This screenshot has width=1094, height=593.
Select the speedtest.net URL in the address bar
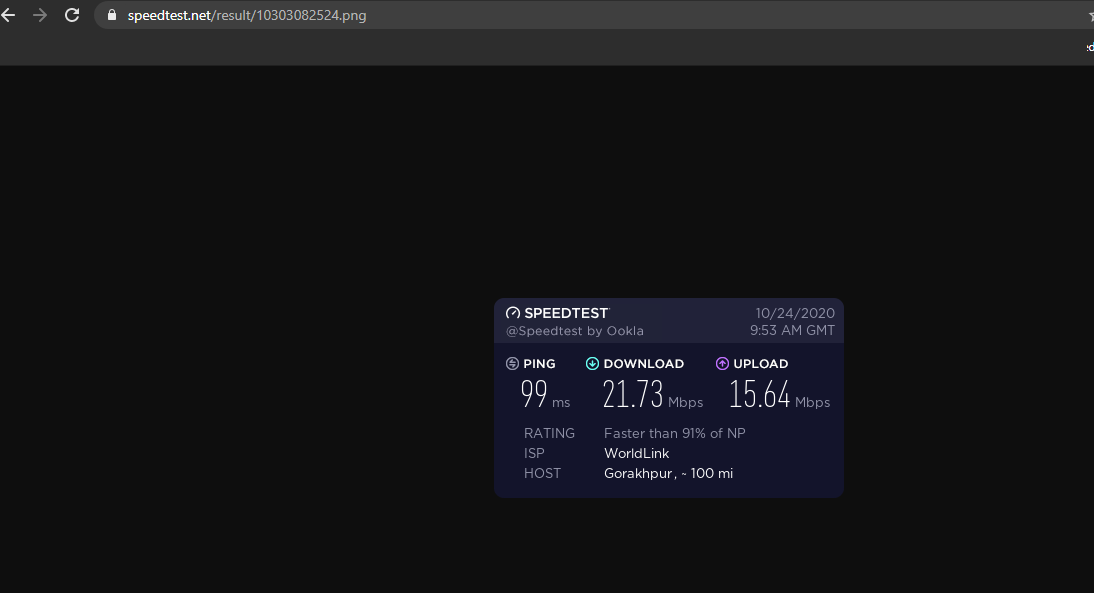(247, 15)
